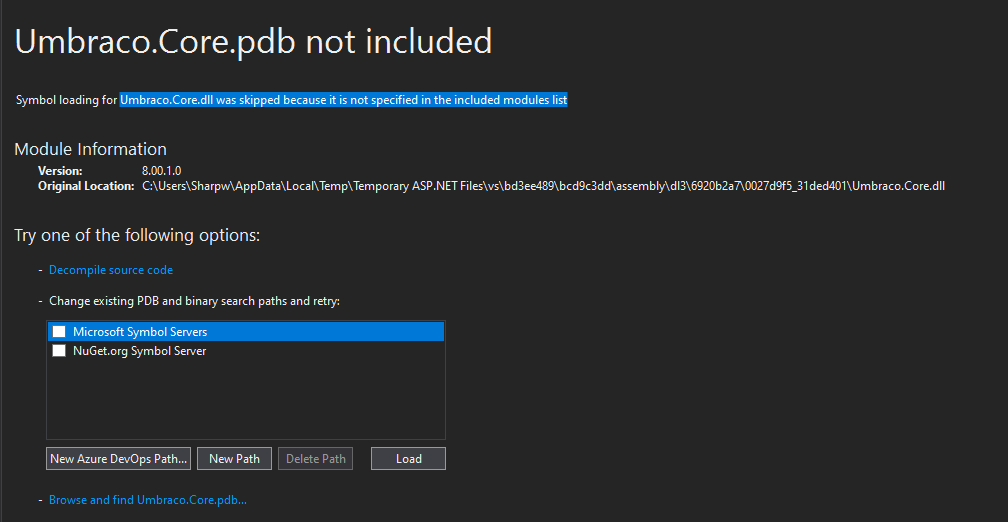Click the Delete Path button
Screen dimensions: 1008x522
(316, 458)
